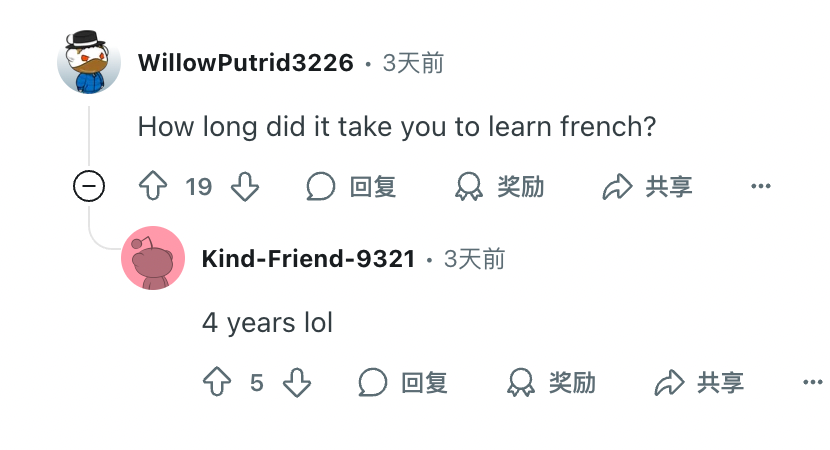Downvote Kind-Friend-9321's reply
Screen dimensions: 830x450
click(x=297, y=382)
